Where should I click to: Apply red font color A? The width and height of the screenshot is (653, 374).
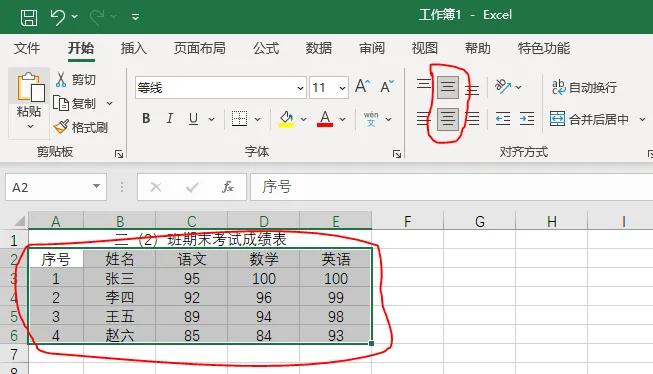[325, 119]
